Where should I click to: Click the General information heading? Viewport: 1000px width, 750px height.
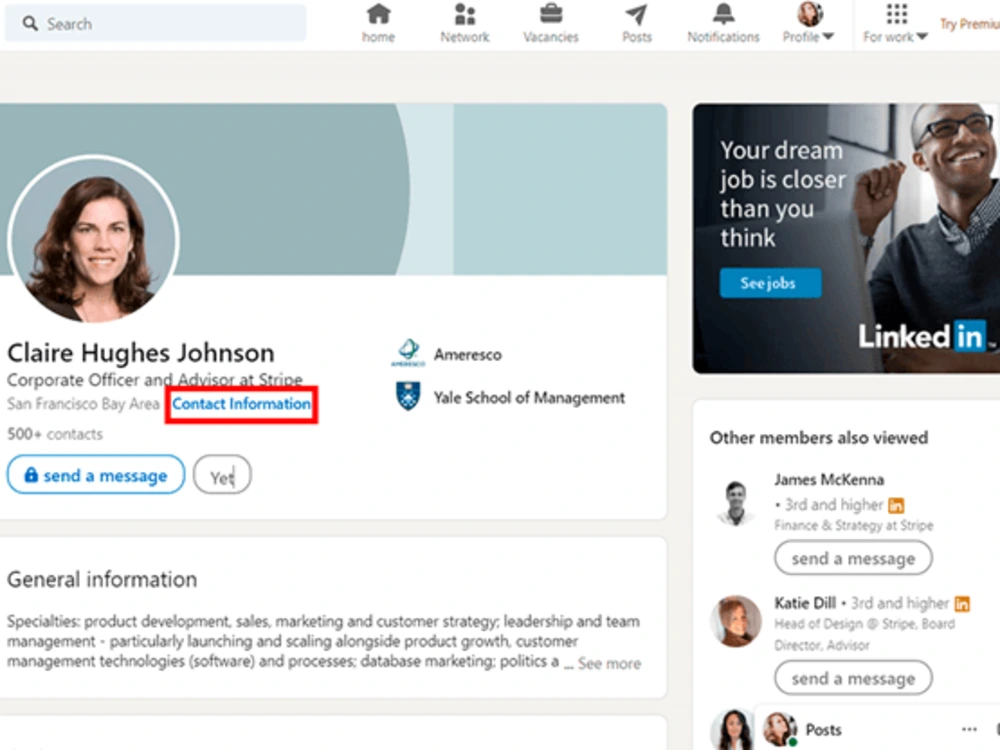click(x=102, y=580)
